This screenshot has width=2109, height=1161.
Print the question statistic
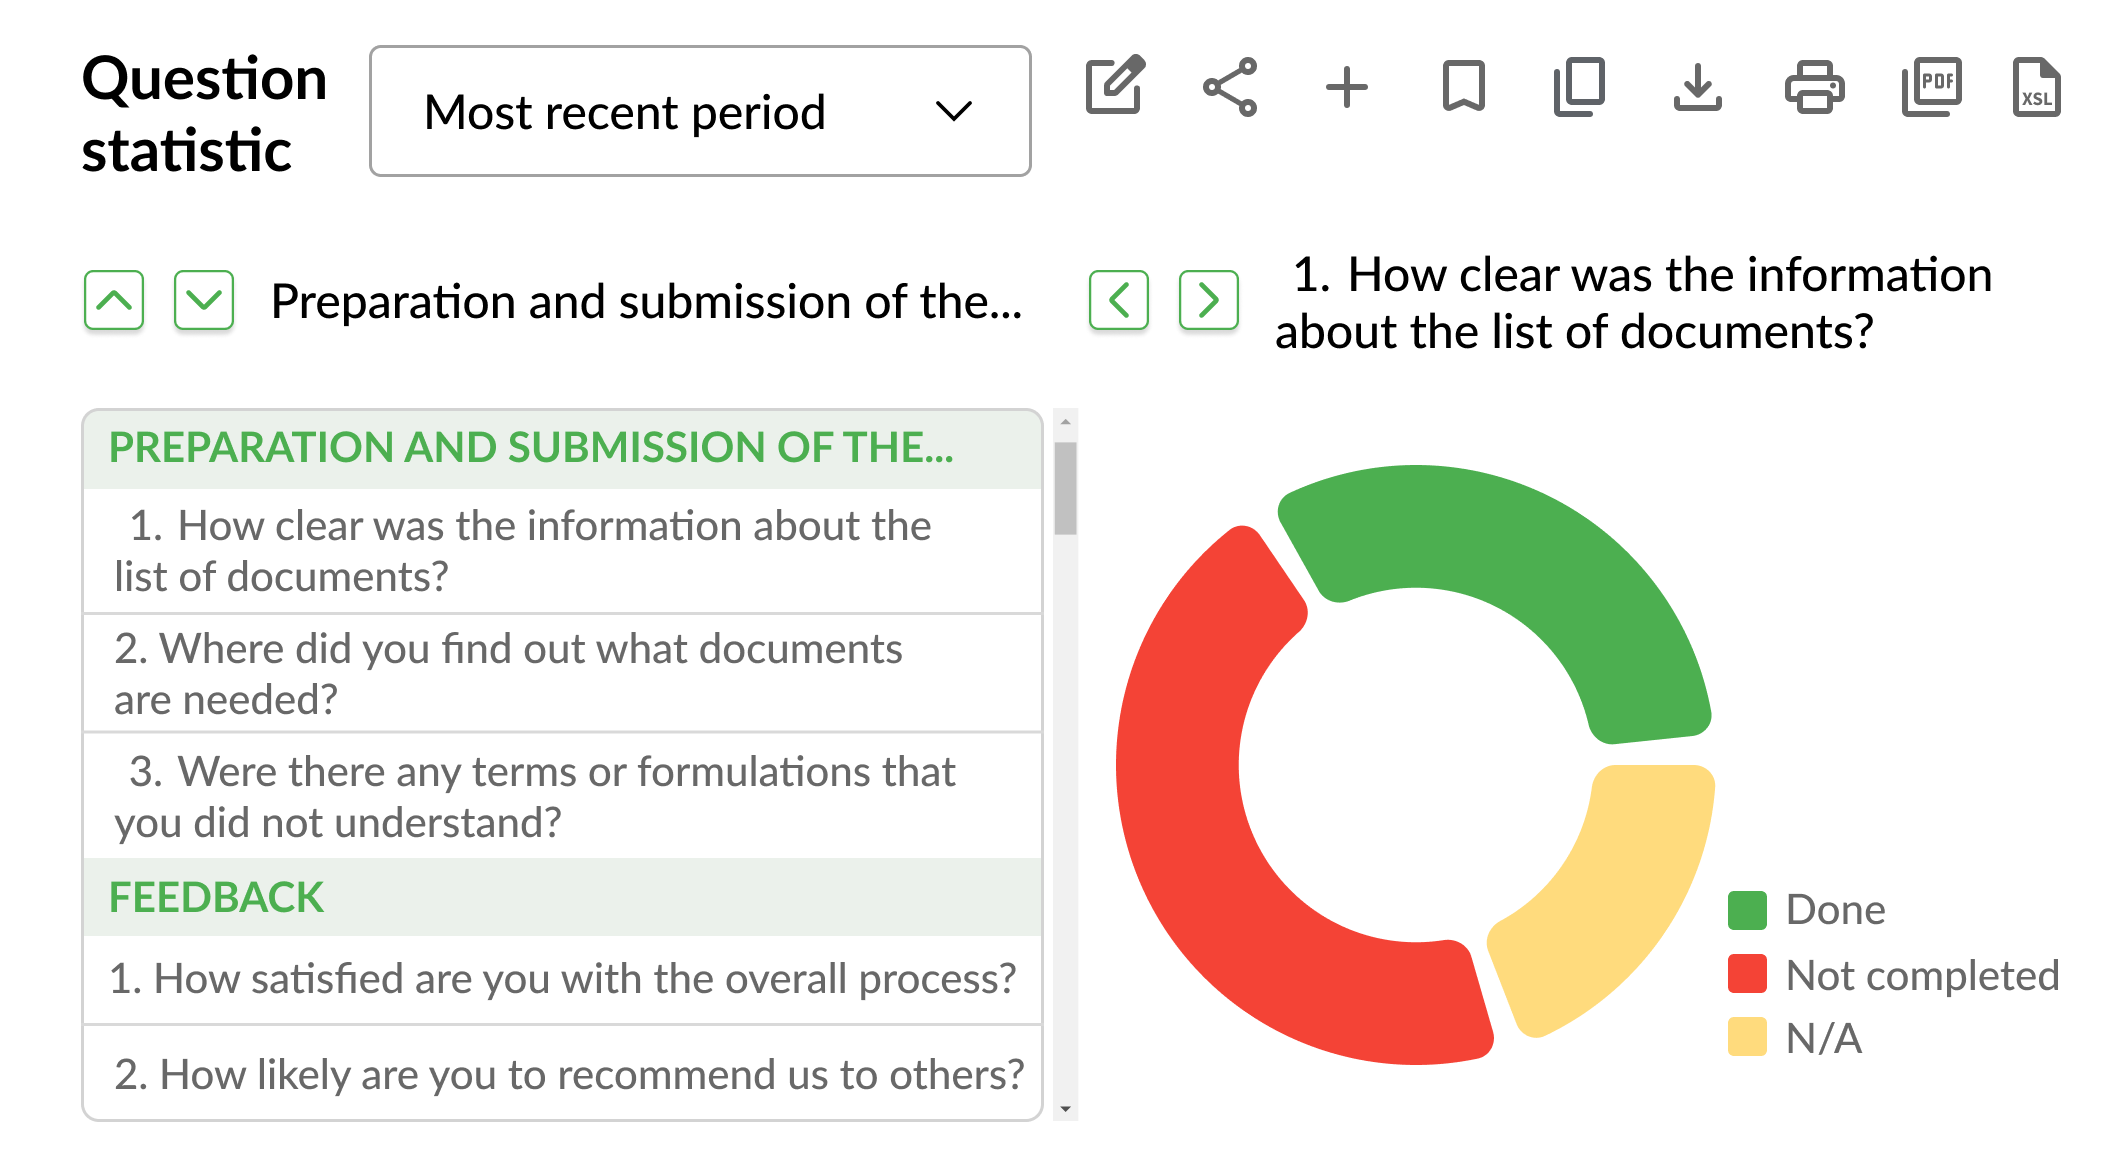click(x=1814, y=87)
